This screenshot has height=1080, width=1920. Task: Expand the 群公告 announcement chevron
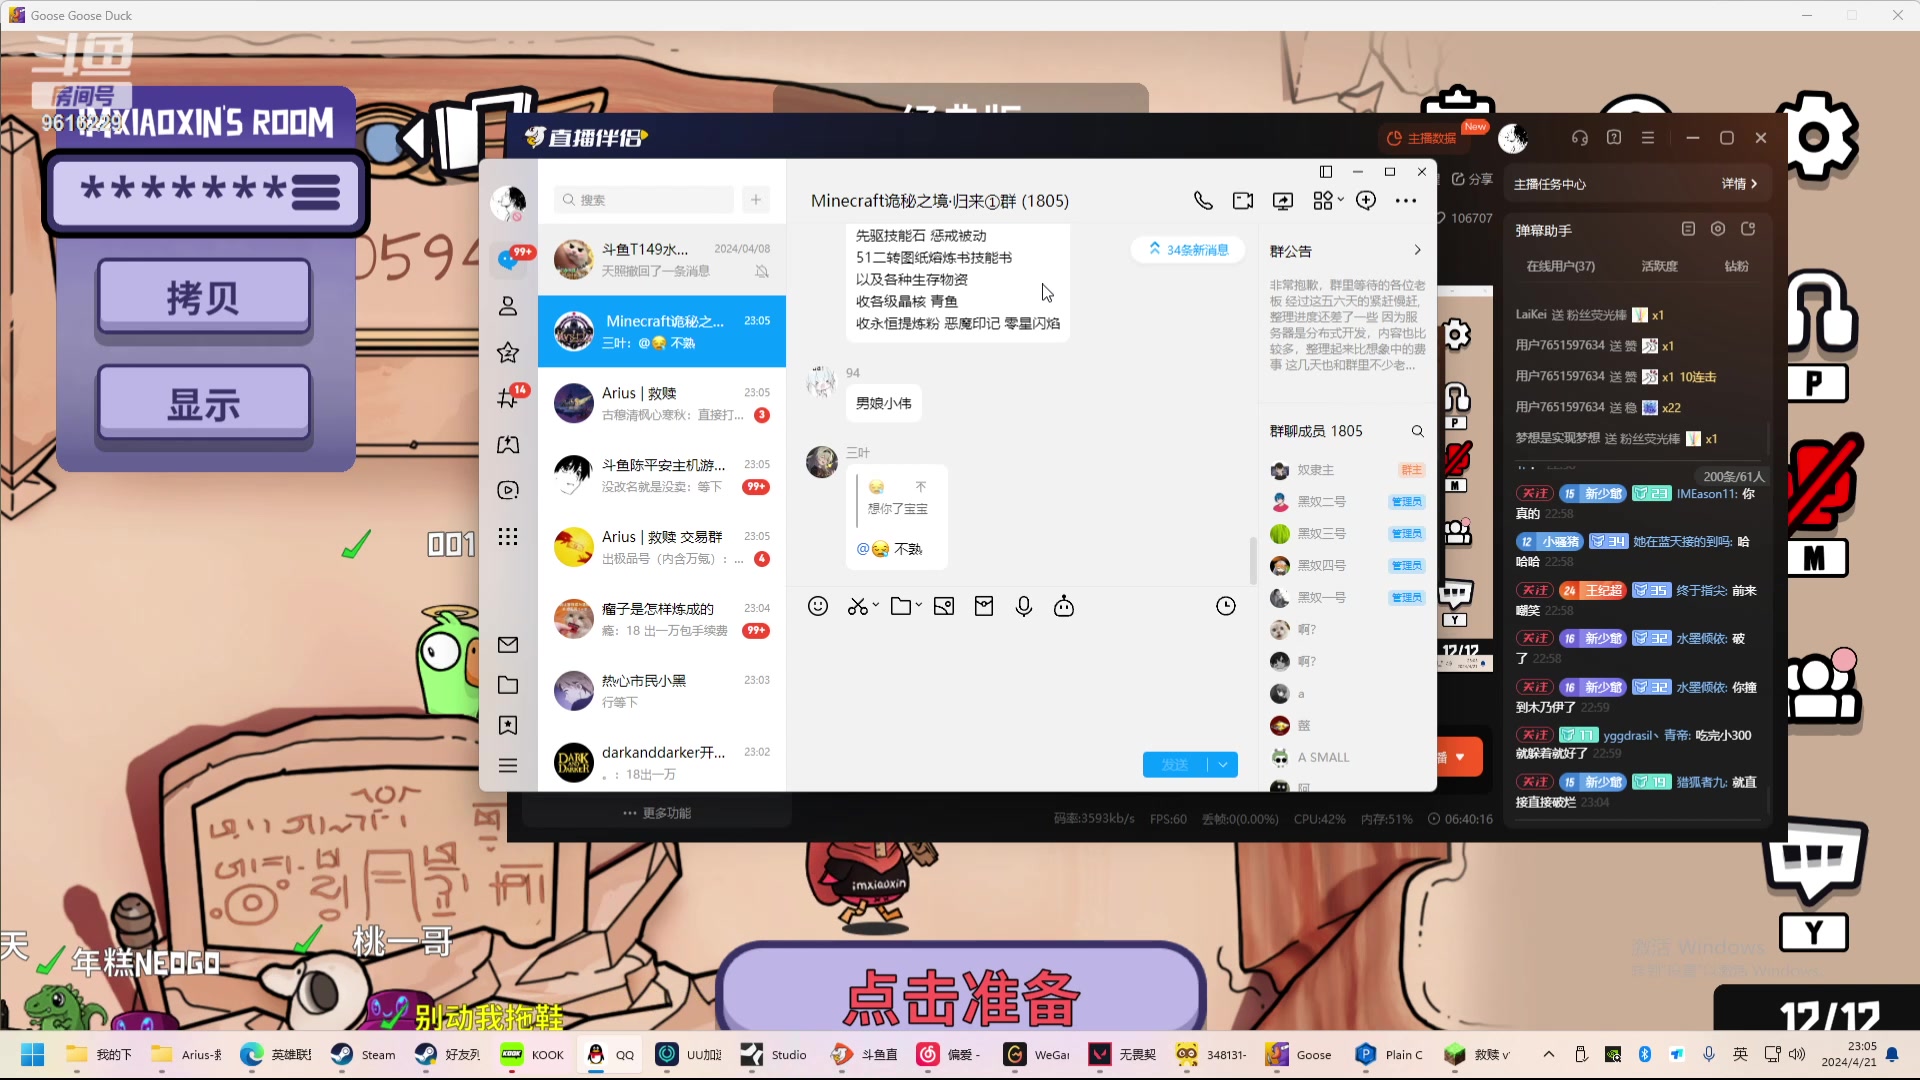1417,250
